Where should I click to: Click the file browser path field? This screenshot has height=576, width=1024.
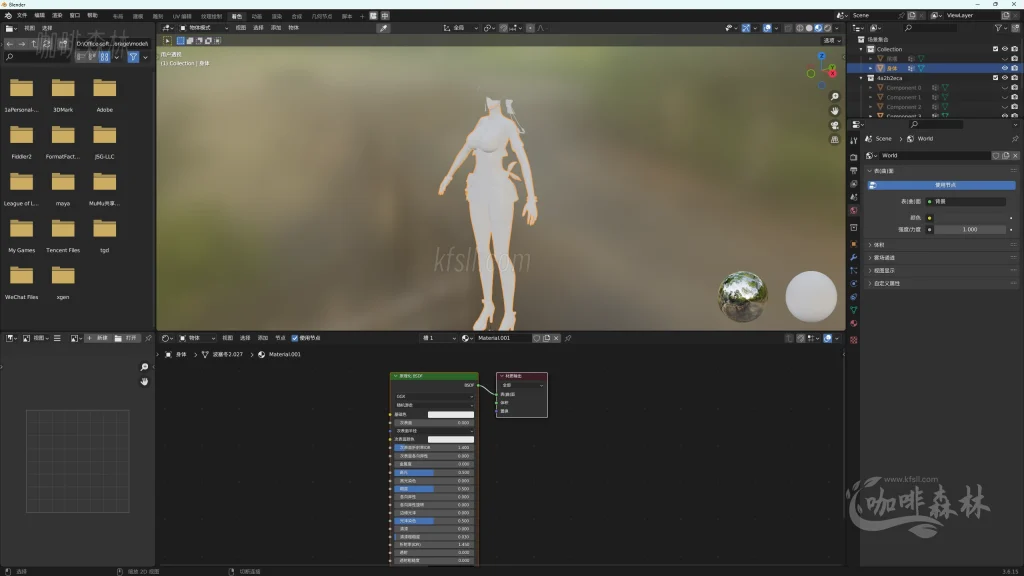coord(112,44)
